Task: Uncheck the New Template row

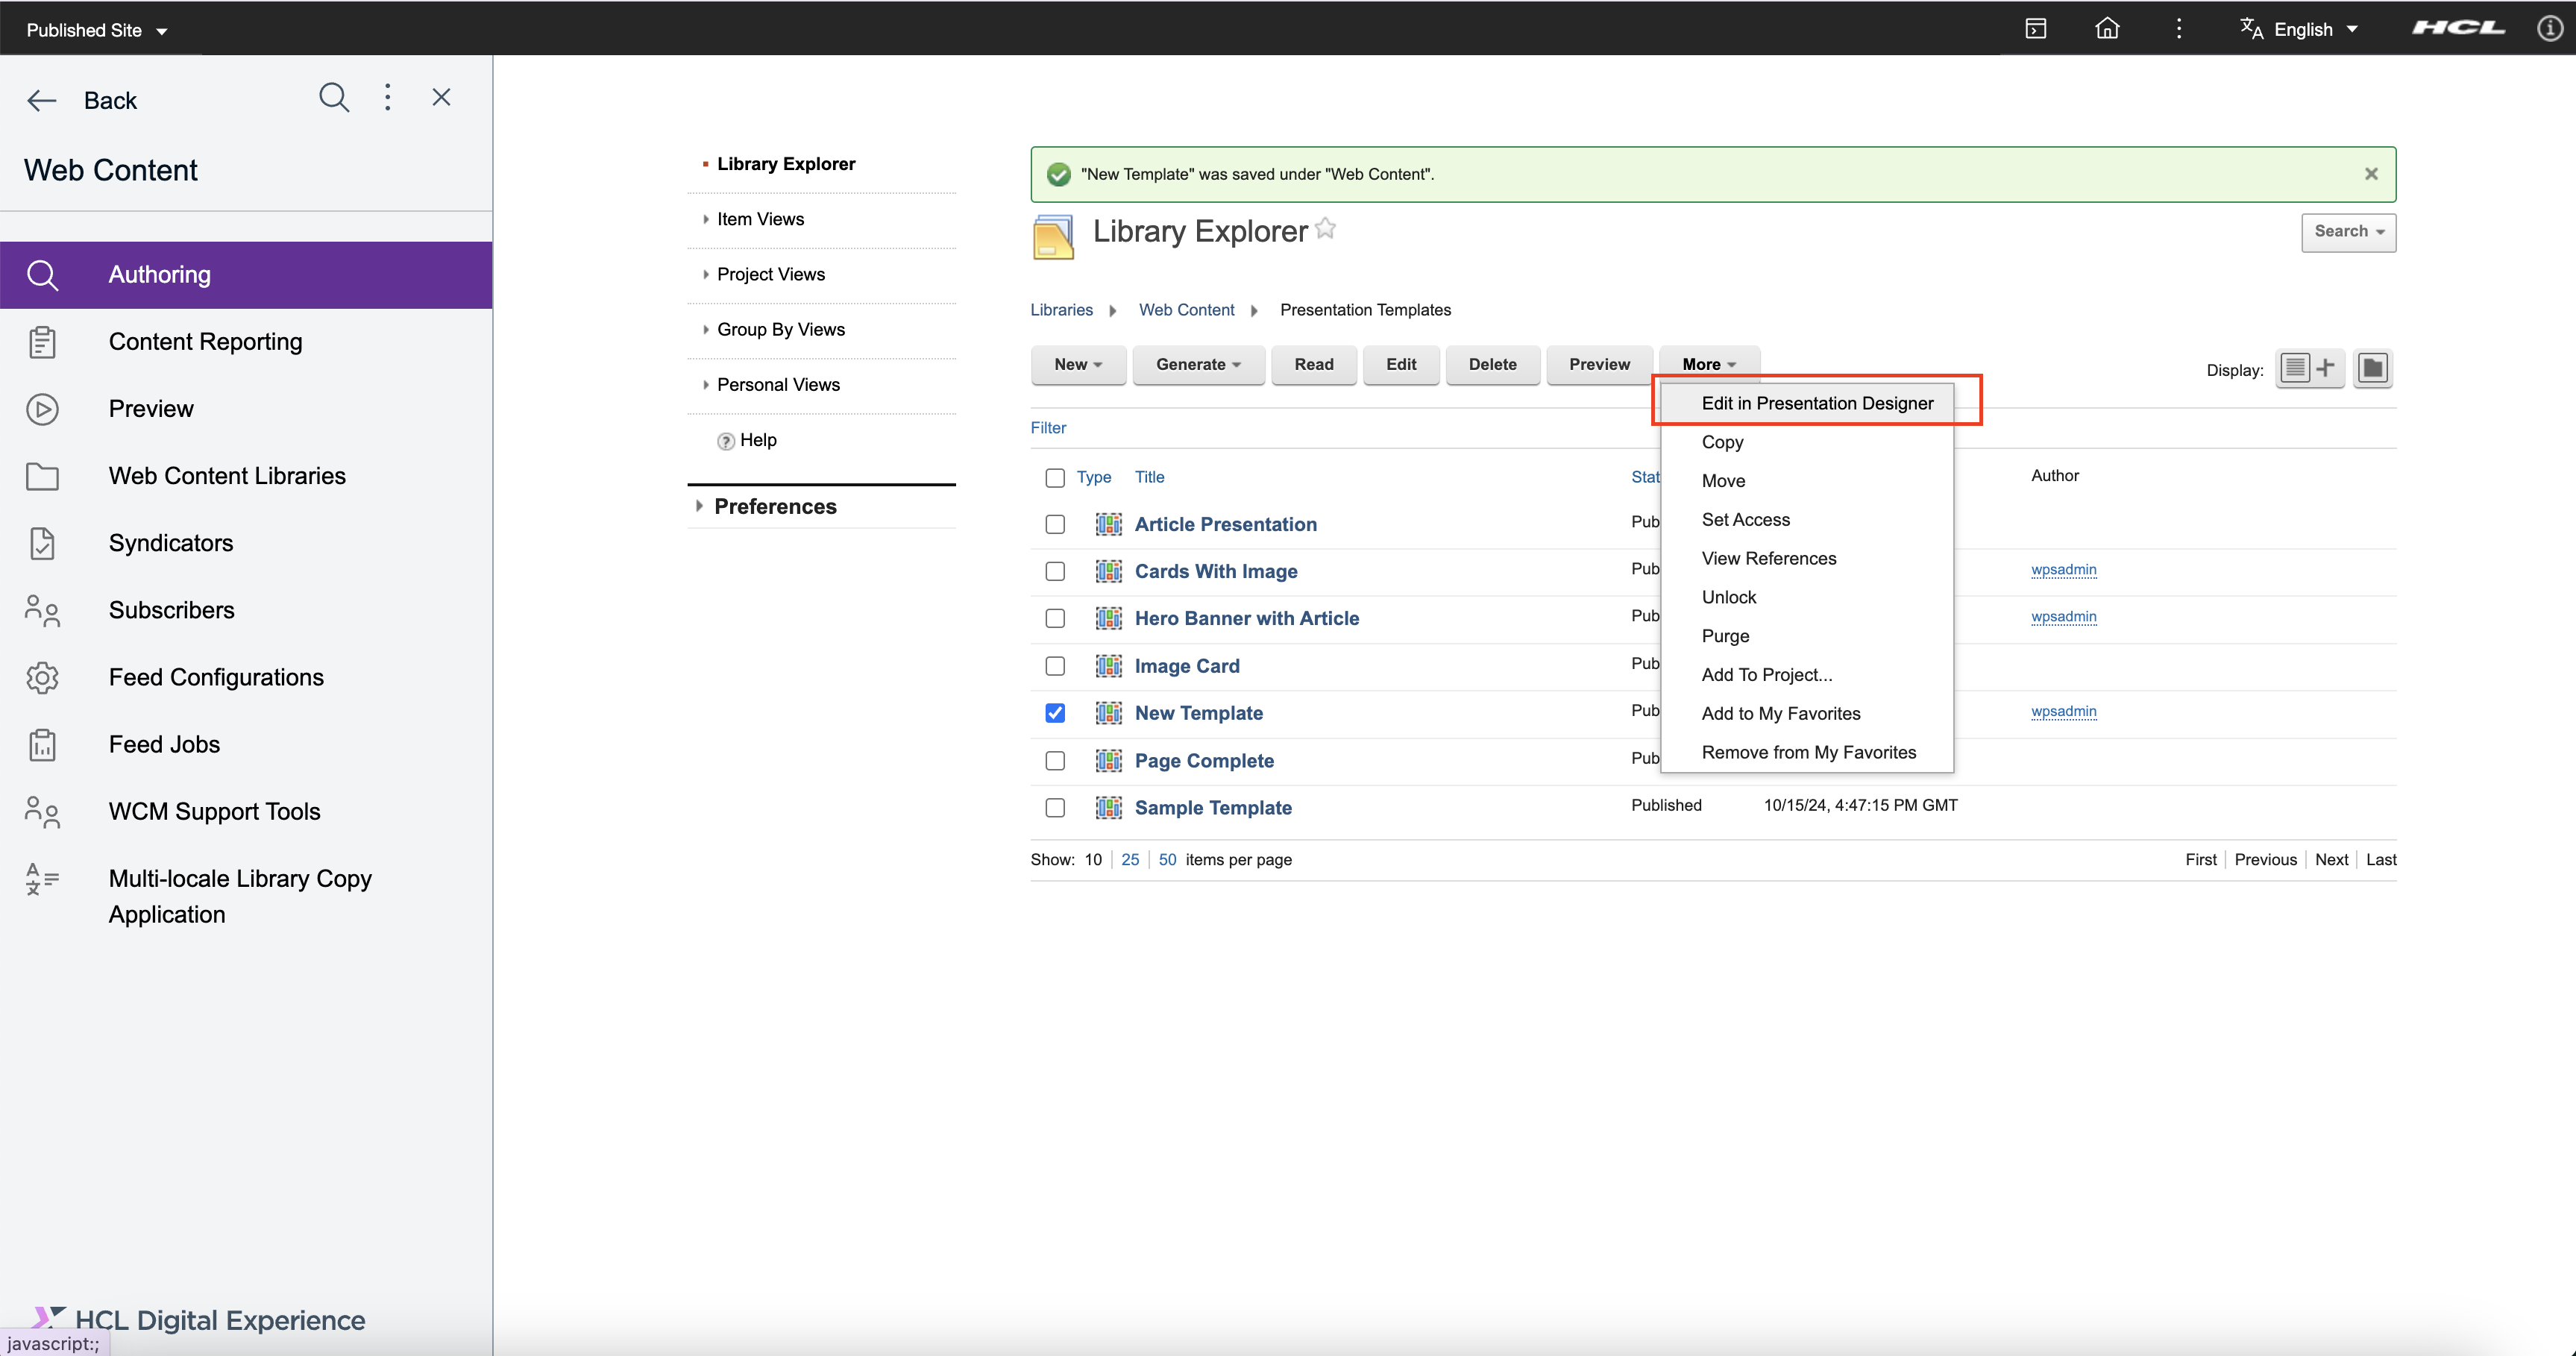Action: pyautogui.click(x=1054, y=712)
